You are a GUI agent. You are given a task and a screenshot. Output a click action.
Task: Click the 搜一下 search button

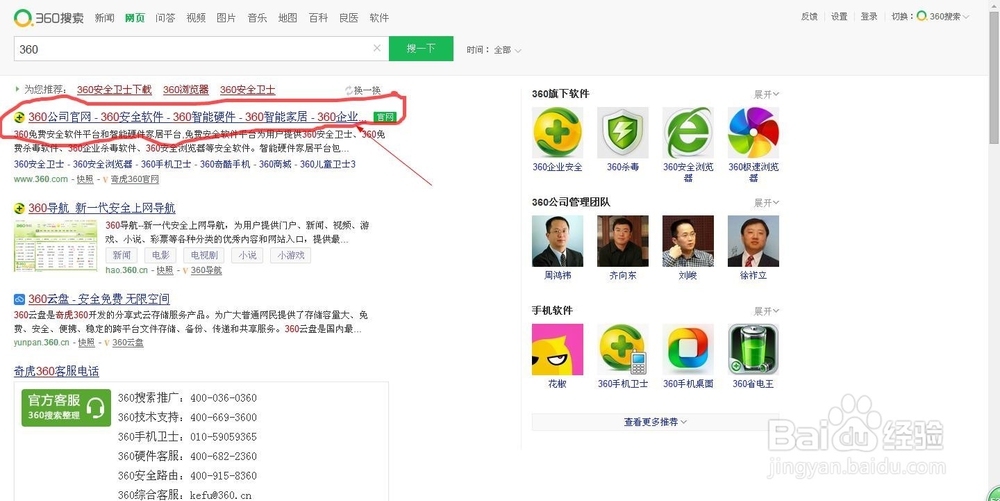421,48
